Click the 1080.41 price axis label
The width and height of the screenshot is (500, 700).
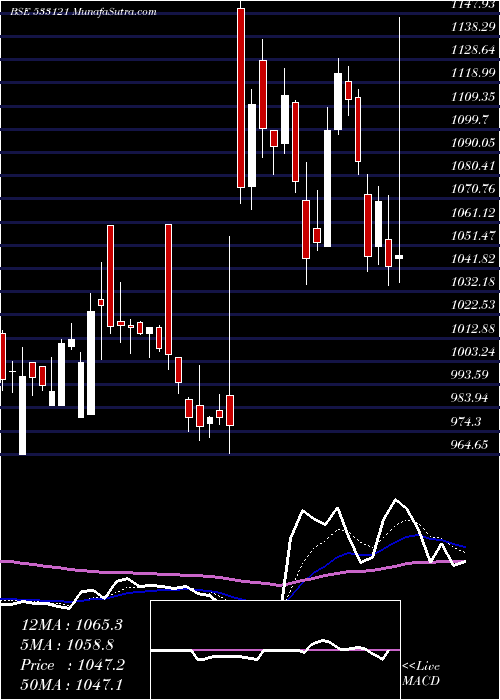[473, 167]
